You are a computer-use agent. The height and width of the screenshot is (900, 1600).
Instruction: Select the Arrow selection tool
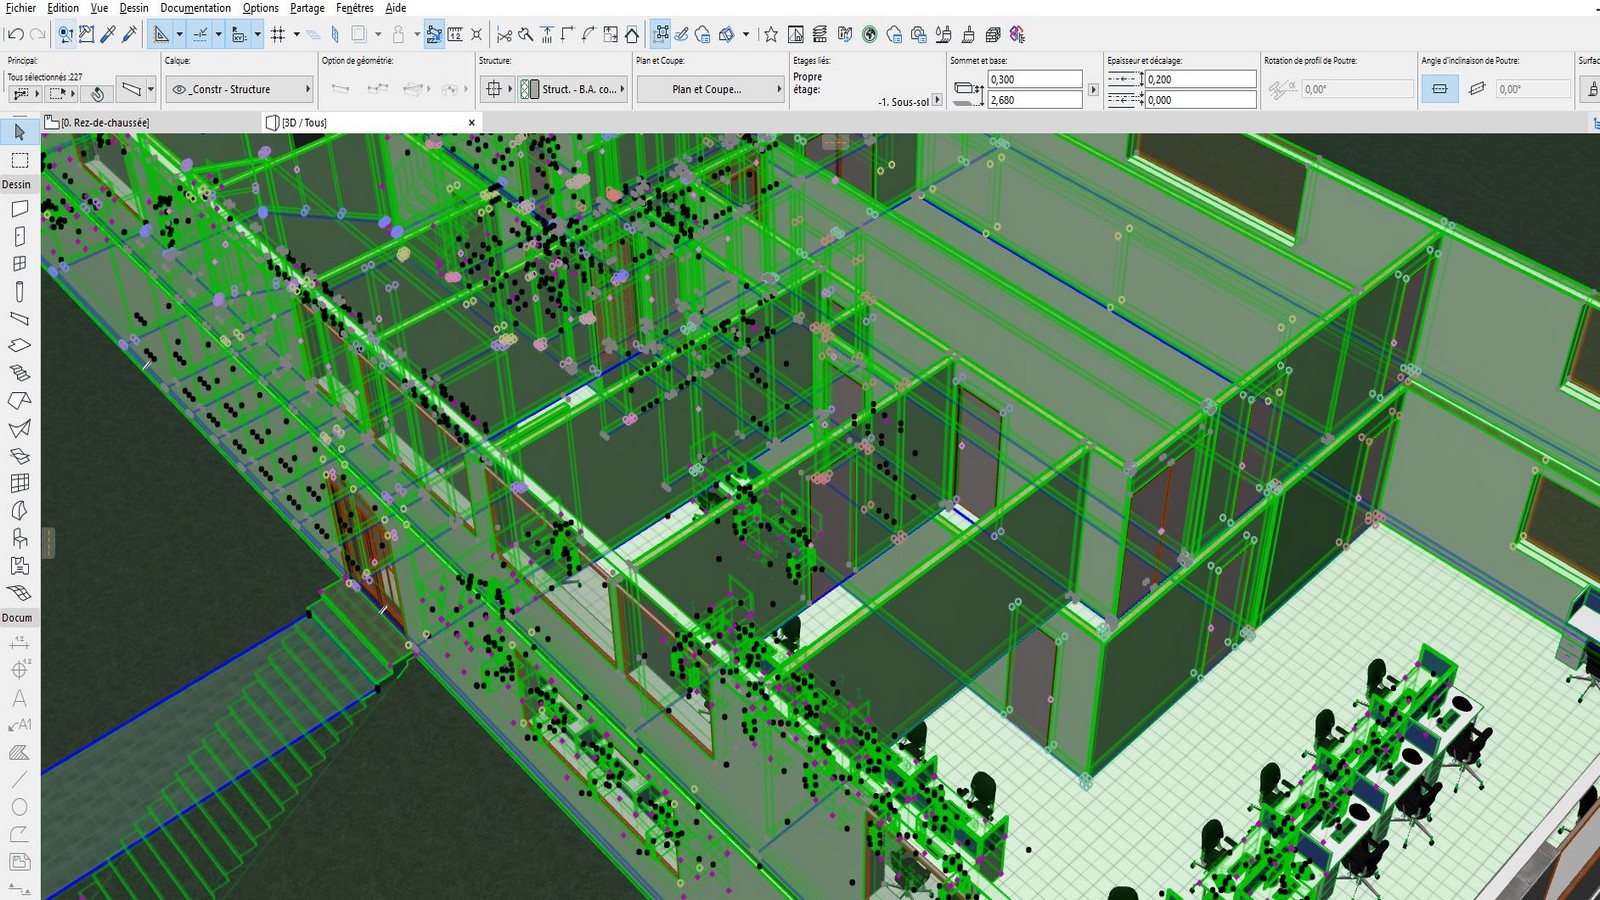tap(19, 132)
